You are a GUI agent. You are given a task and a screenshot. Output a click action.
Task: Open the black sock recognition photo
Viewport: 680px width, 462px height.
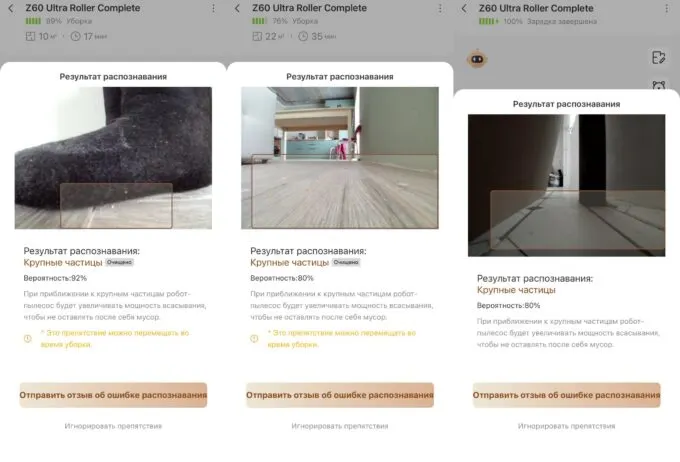(x=113, y=158)
